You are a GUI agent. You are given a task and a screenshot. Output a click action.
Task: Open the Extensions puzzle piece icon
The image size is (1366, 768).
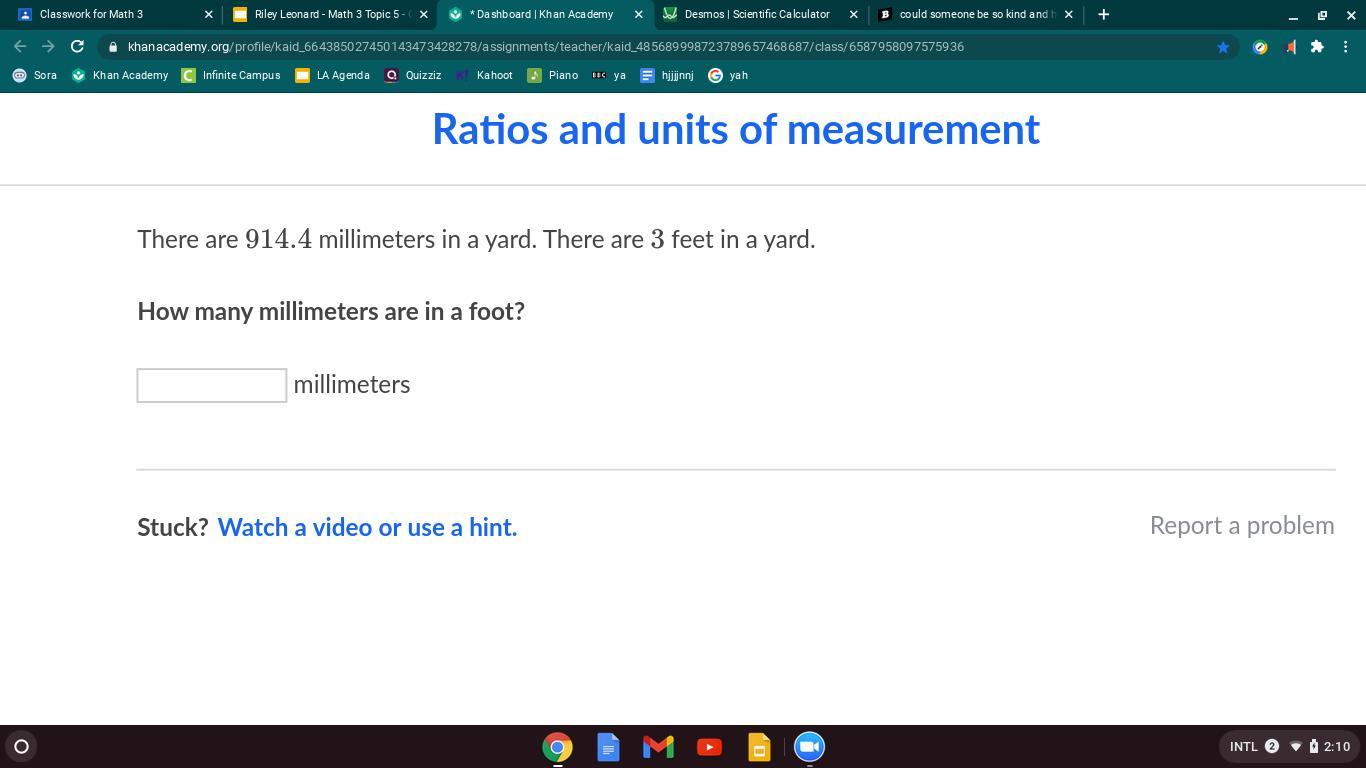coord(1317,47)
